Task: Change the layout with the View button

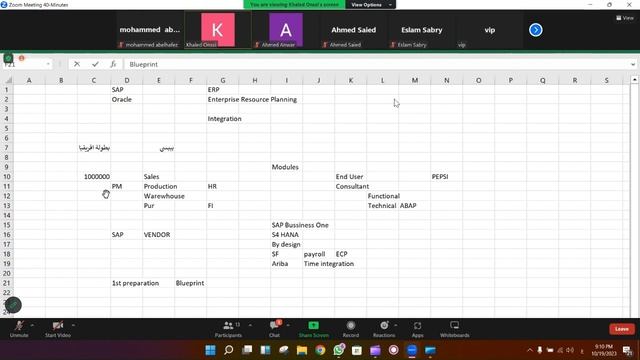Action: coord(625,18)
